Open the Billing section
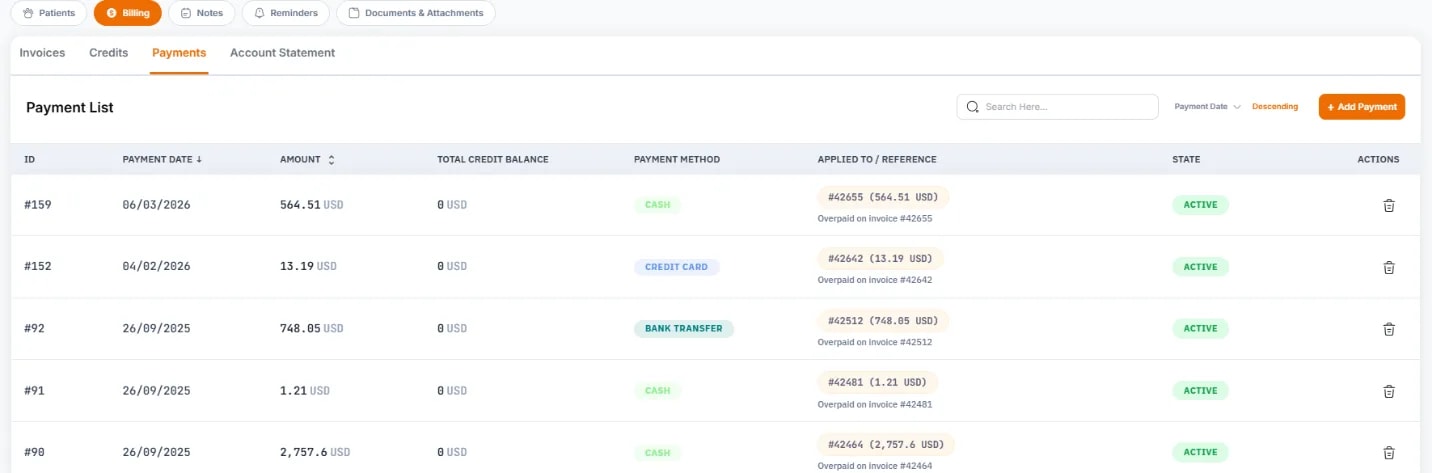 (x=127, y=13)
